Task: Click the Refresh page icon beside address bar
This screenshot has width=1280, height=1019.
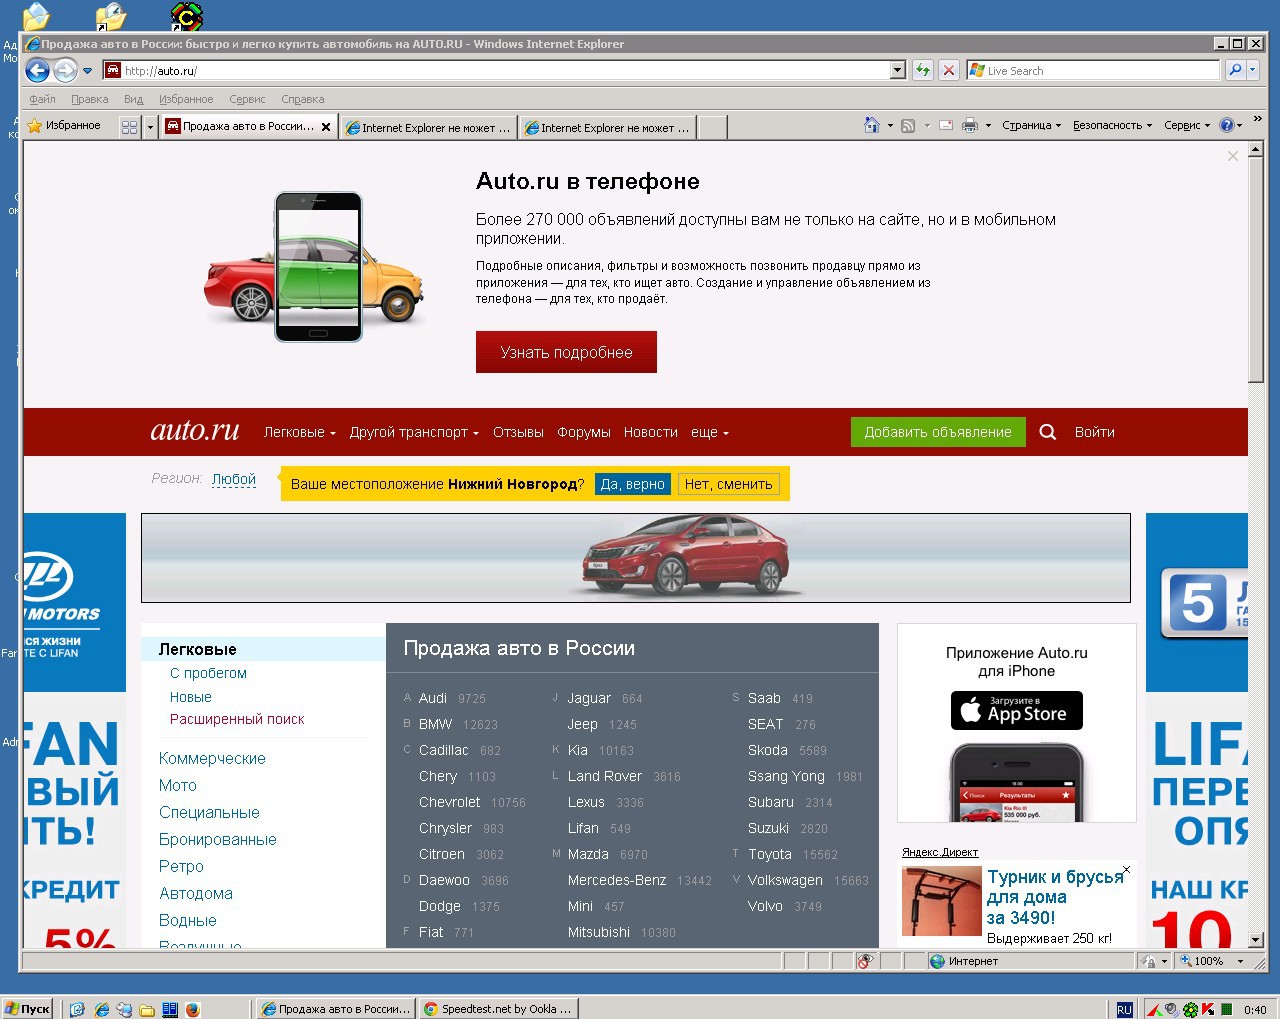Action: (923, 70)
